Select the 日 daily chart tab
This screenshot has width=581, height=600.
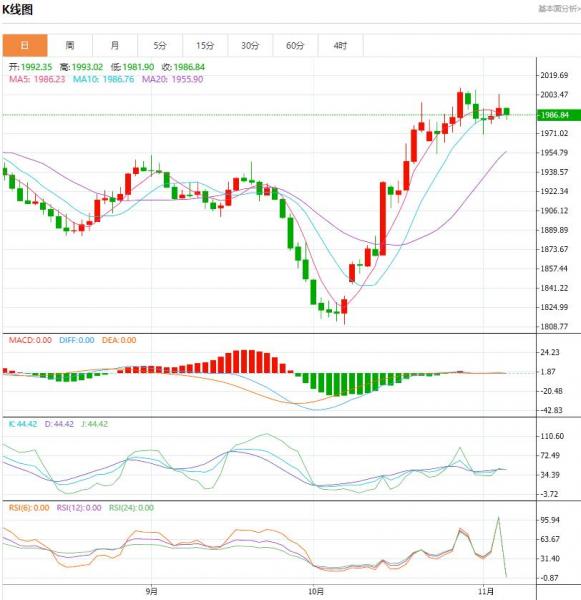25,46
